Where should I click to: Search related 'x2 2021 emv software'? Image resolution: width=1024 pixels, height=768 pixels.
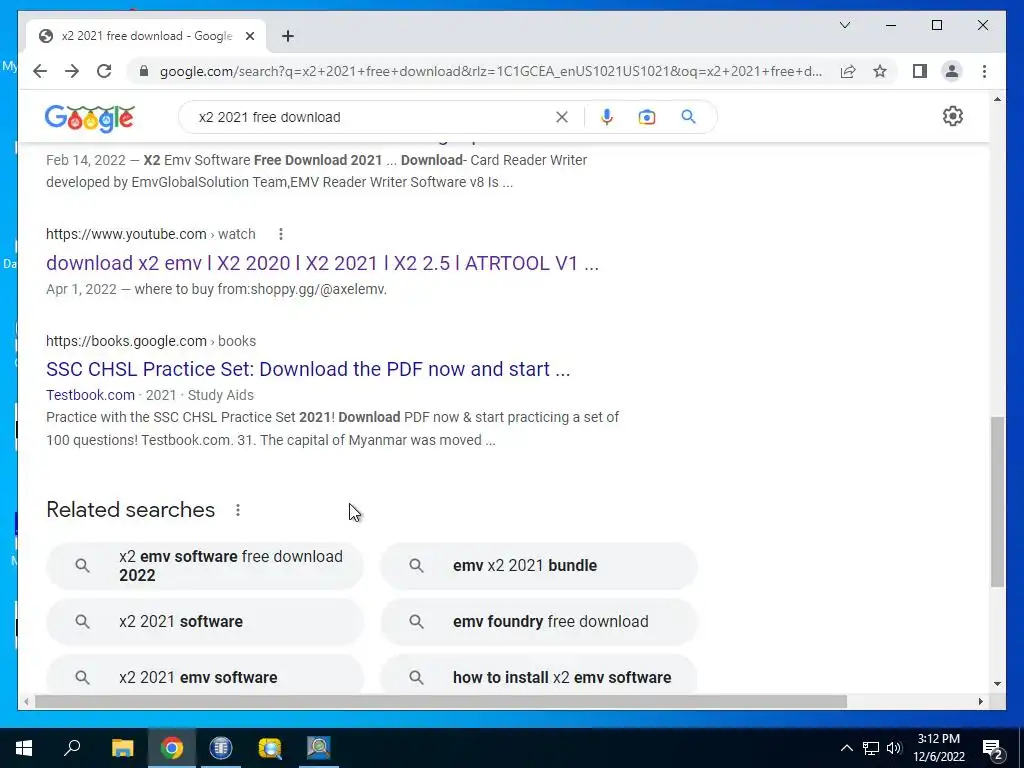[205, 677]
